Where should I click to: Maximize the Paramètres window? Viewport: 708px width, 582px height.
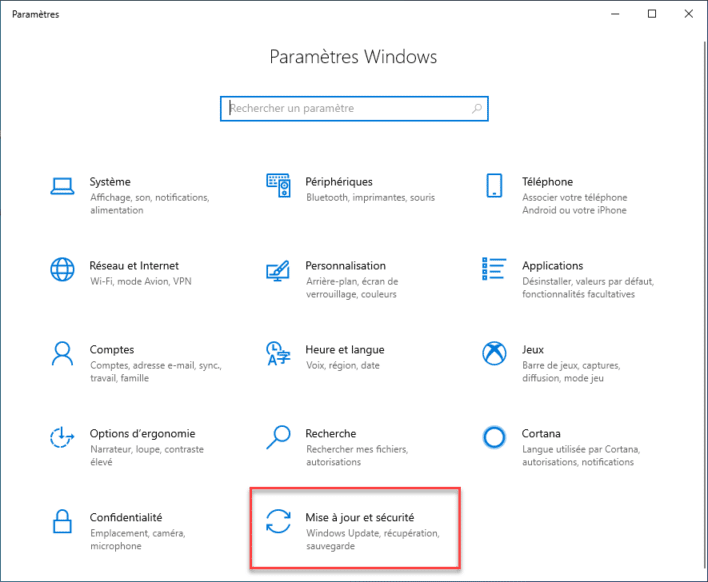click(x=652, y=14)
